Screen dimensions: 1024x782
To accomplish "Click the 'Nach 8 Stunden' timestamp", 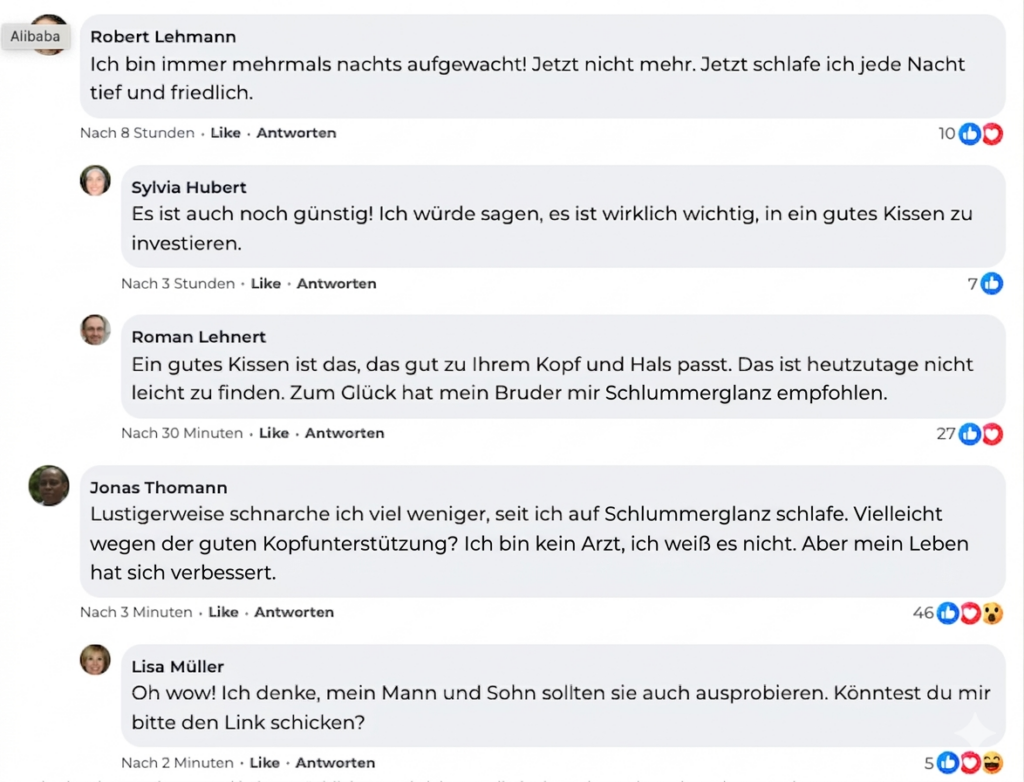I will pos(138,133).
